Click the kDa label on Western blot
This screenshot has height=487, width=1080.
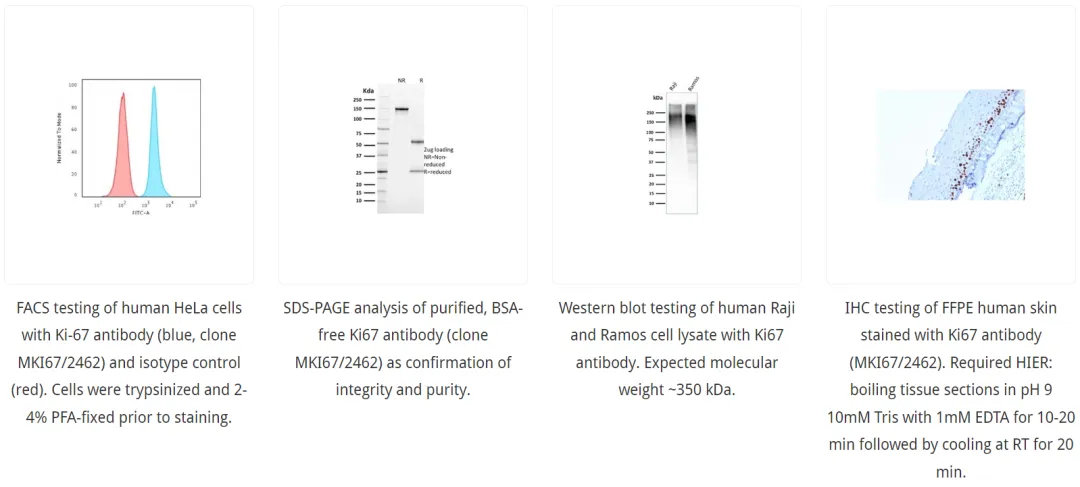tap(657, 98)
